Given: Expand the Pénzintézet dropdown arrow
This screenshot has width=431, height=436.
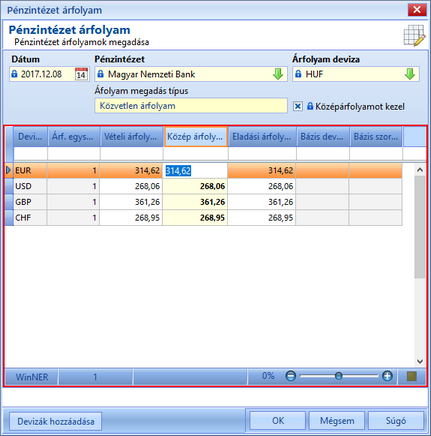Looking at the screenshot, I should (278, 74).
